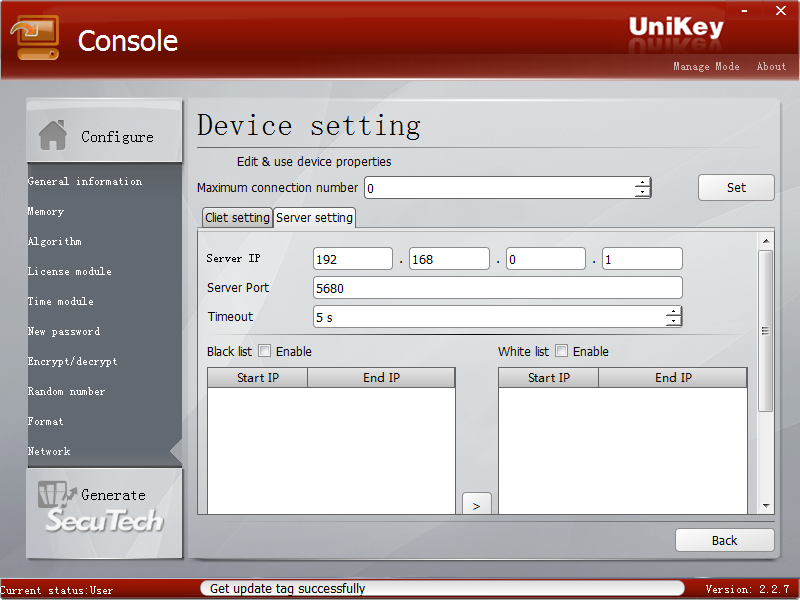The width and height of the screenshot is (800, 600).
Task: Enable the White list checkbox
Action: coord(561,351)
